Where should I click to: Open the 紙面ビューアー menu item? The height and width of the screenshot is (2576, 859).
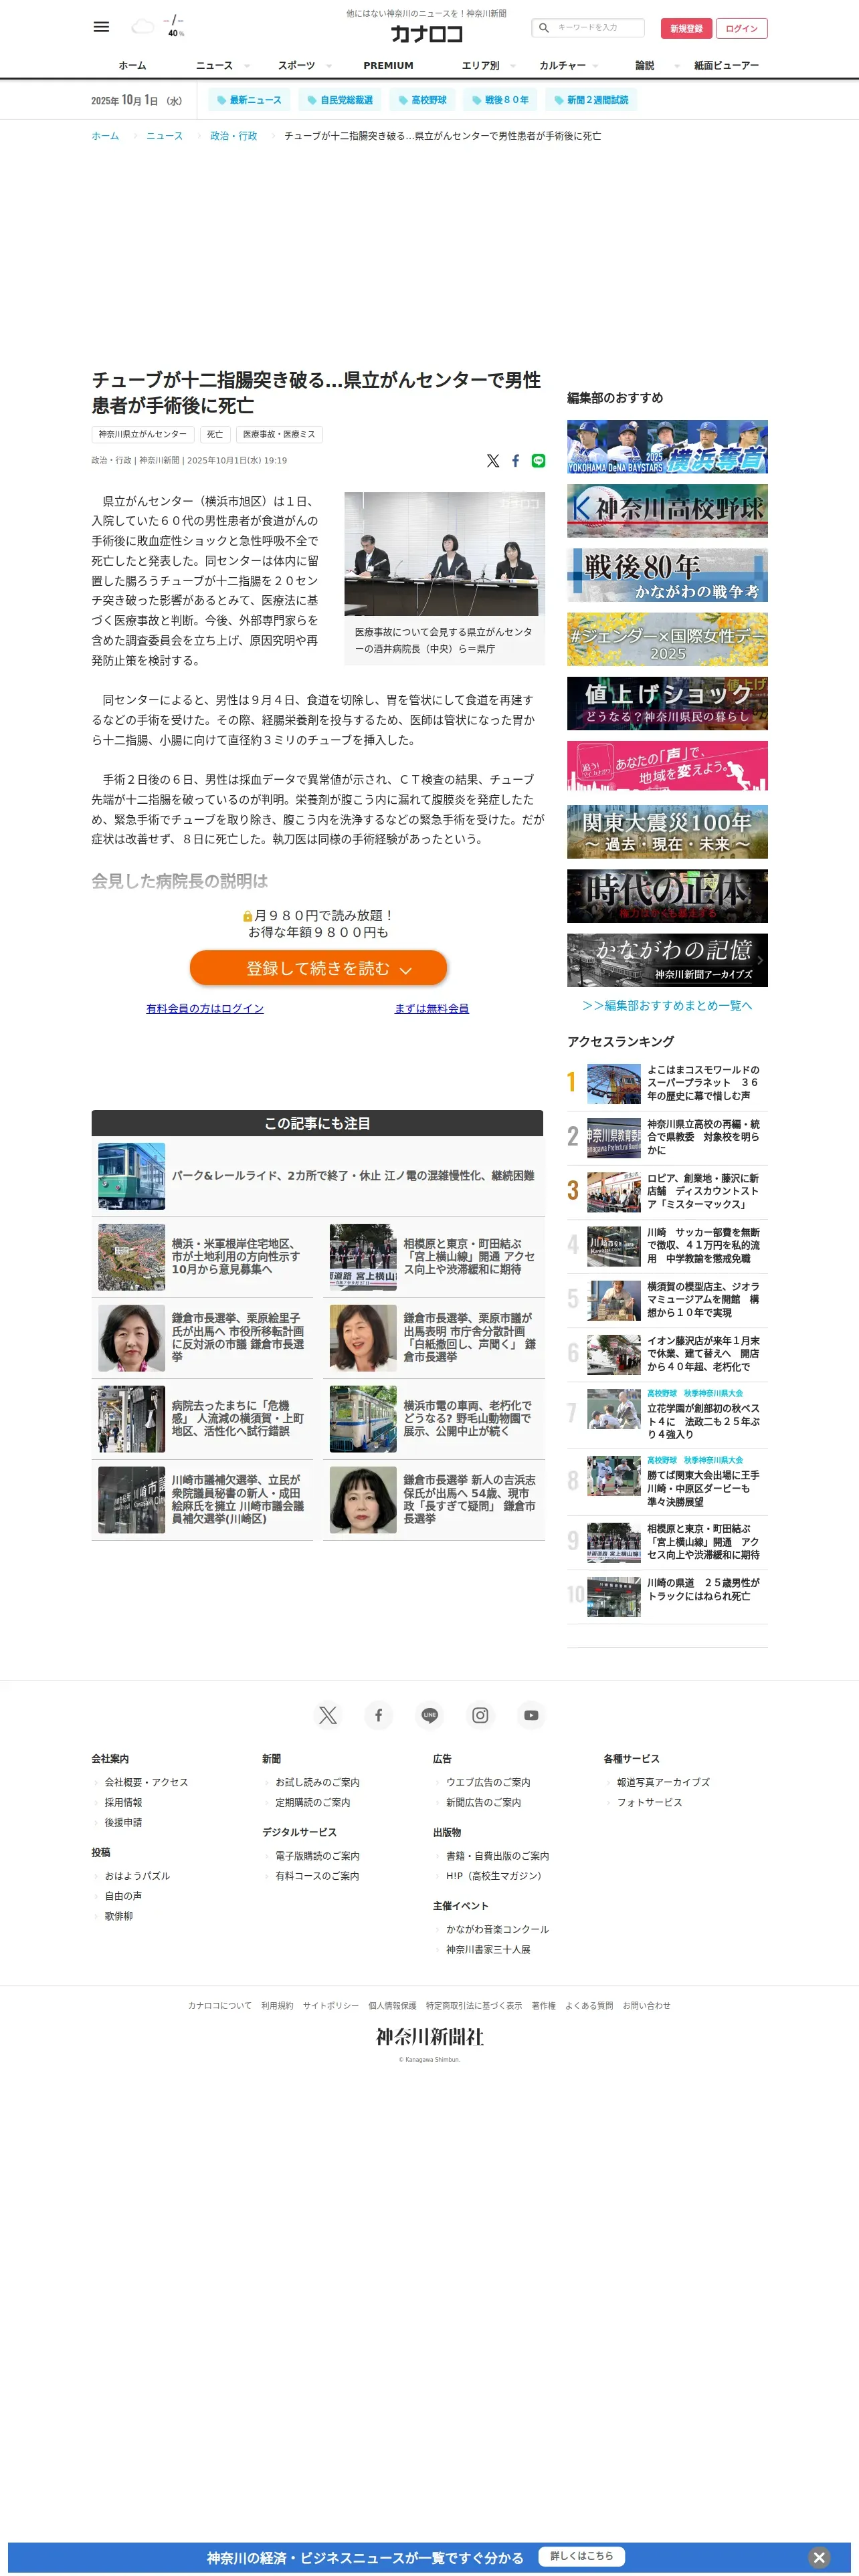[x=727, y=66]
